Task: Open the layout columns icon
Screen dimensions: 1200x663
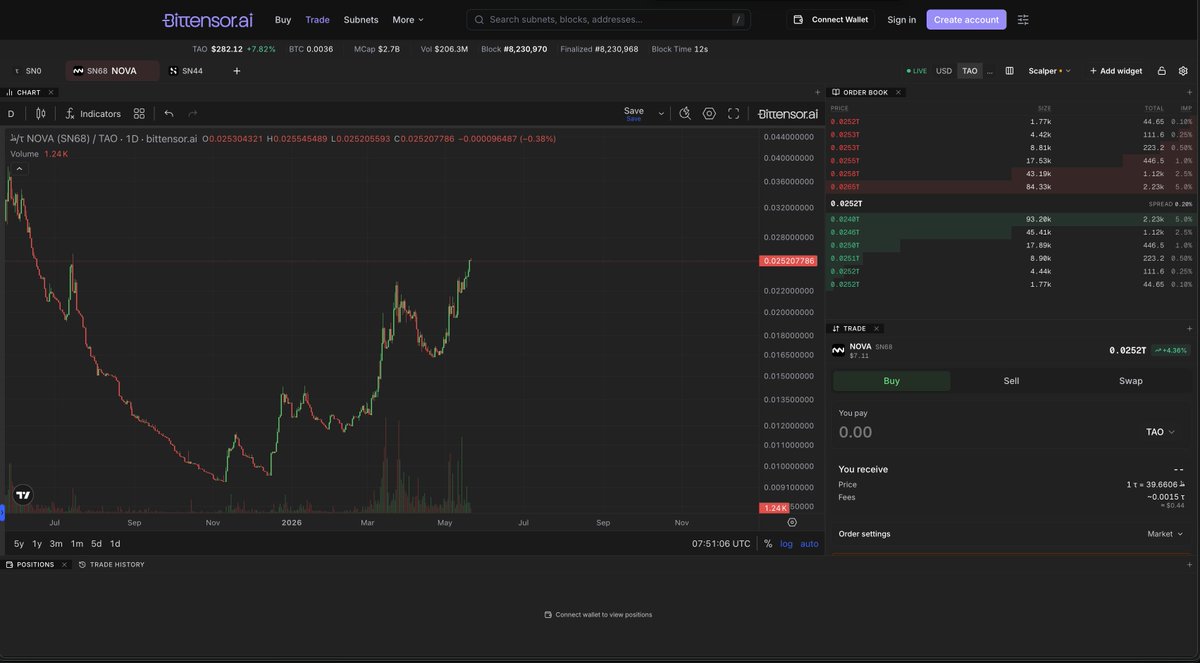Action: point(1009,71)
